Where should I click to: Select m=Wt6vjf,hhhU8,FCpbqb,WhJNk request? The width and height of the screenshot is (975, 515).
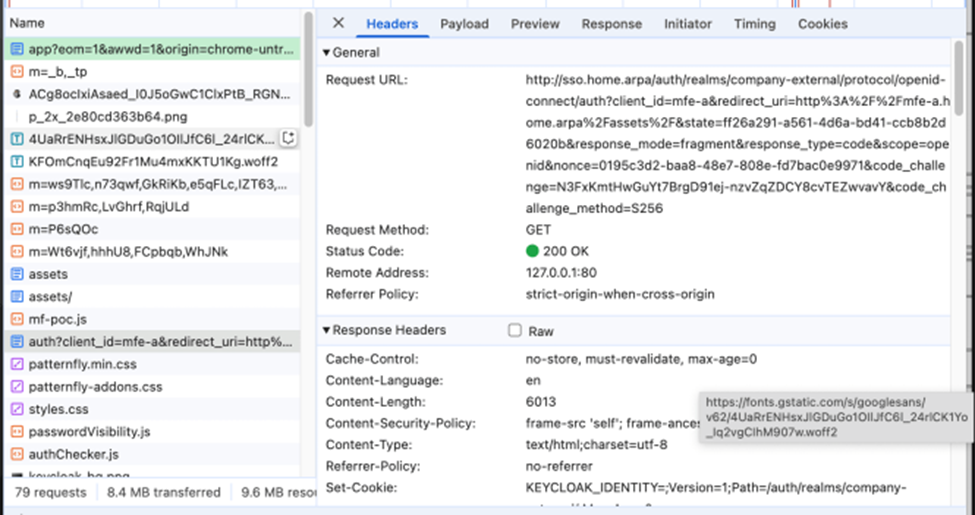(152, 252)
